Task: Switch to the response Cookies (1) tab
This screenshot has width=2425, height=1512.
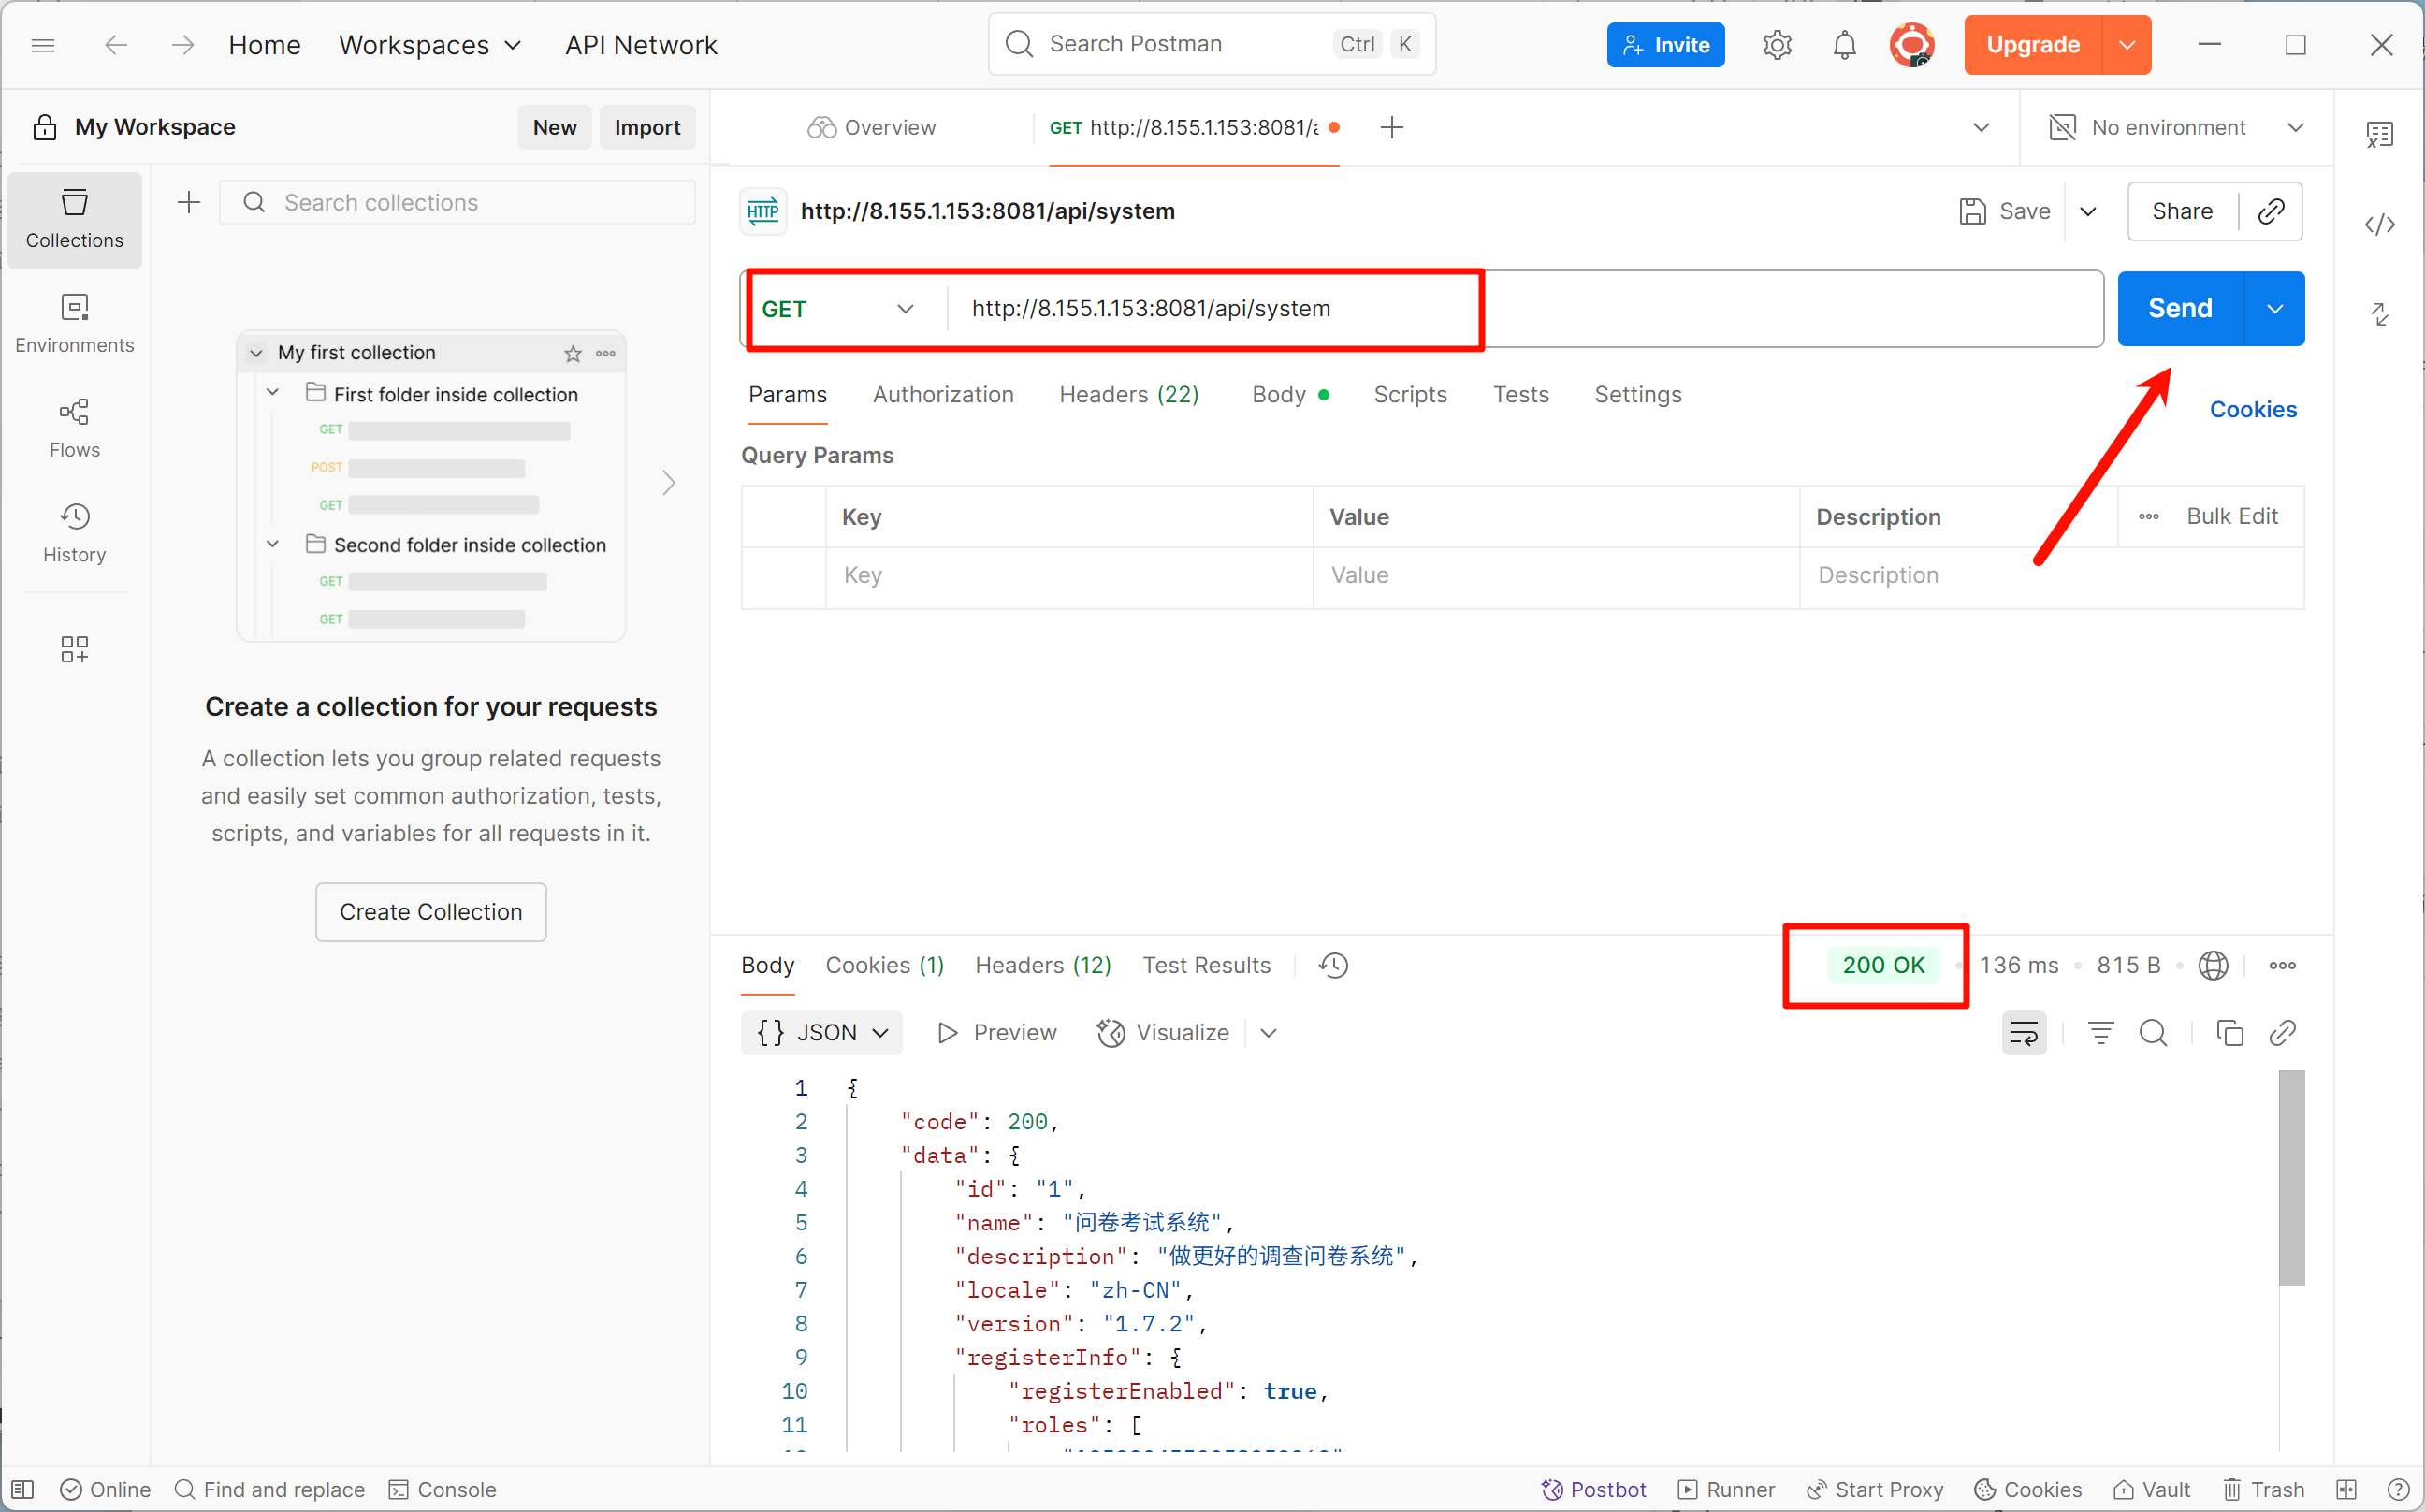Action: tap(885, 965)
